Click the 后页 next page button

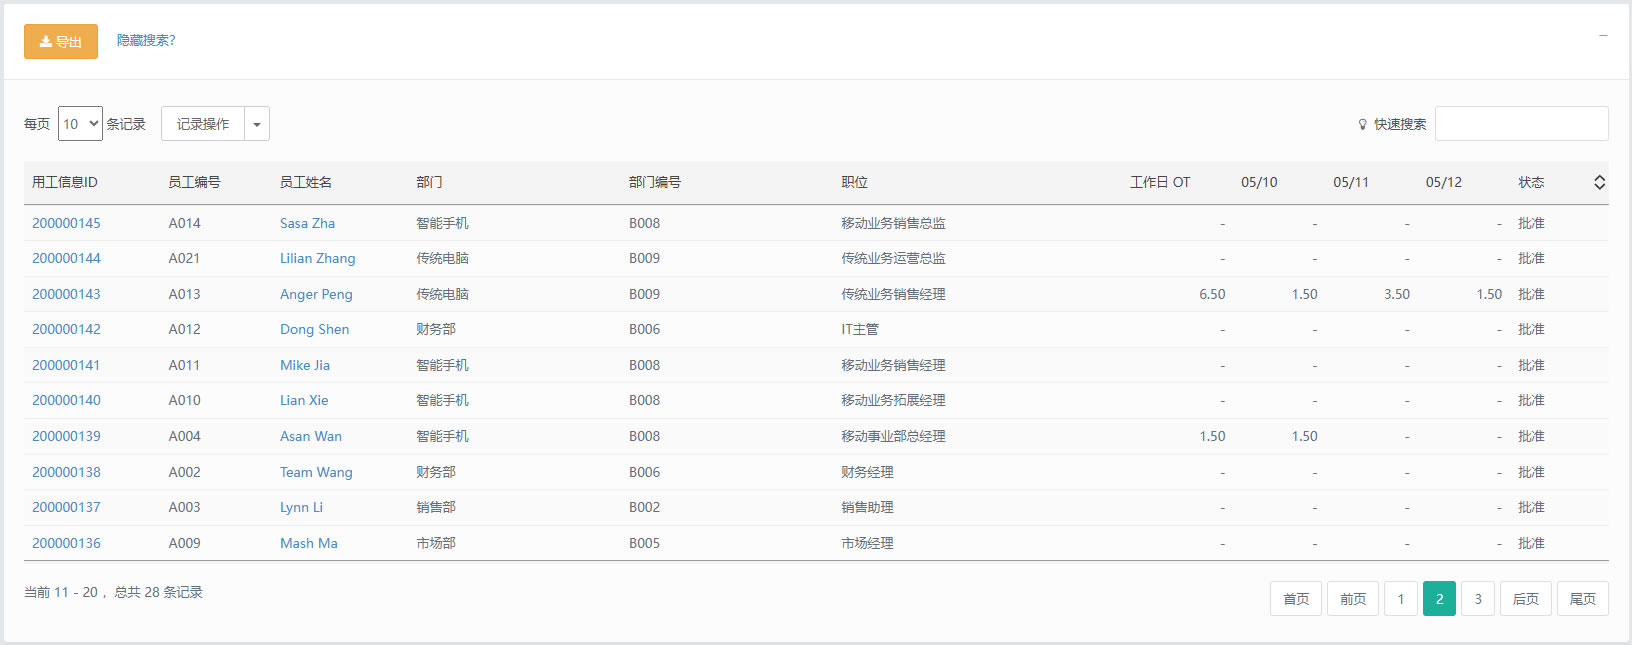(x=1525, y=599)
